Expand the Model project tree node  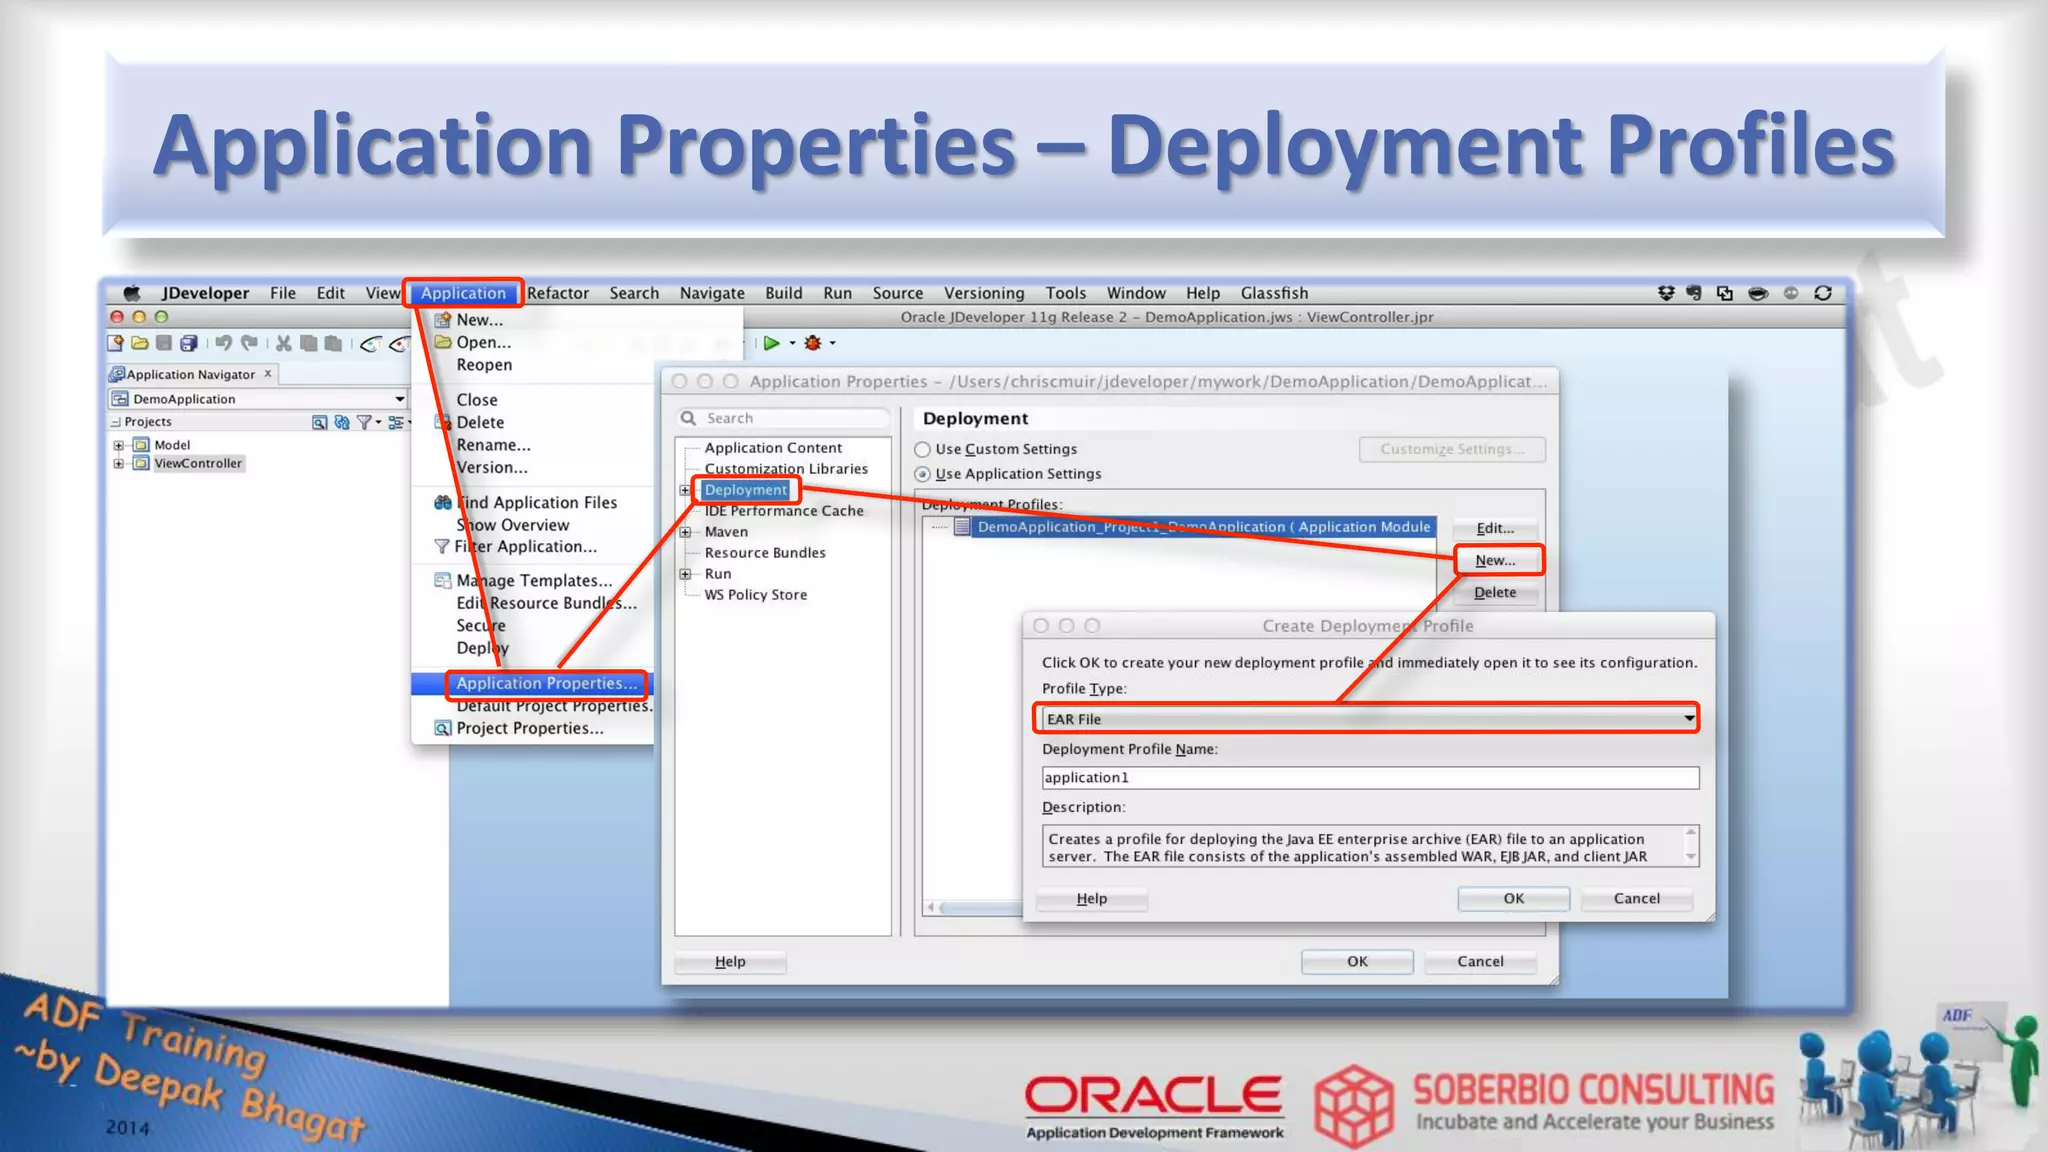pos(119,445)
